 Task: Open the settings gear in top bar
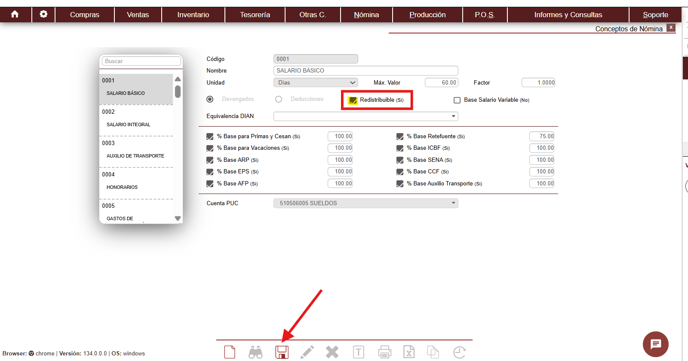coord(43,14)
